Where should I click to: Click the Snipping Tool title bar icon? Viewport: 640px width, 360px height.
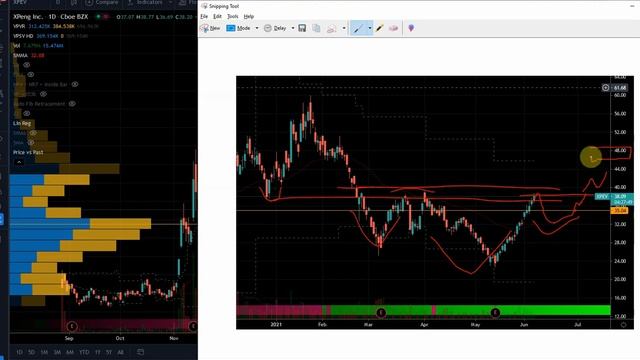pyautogui.click(x=204, y=6)
